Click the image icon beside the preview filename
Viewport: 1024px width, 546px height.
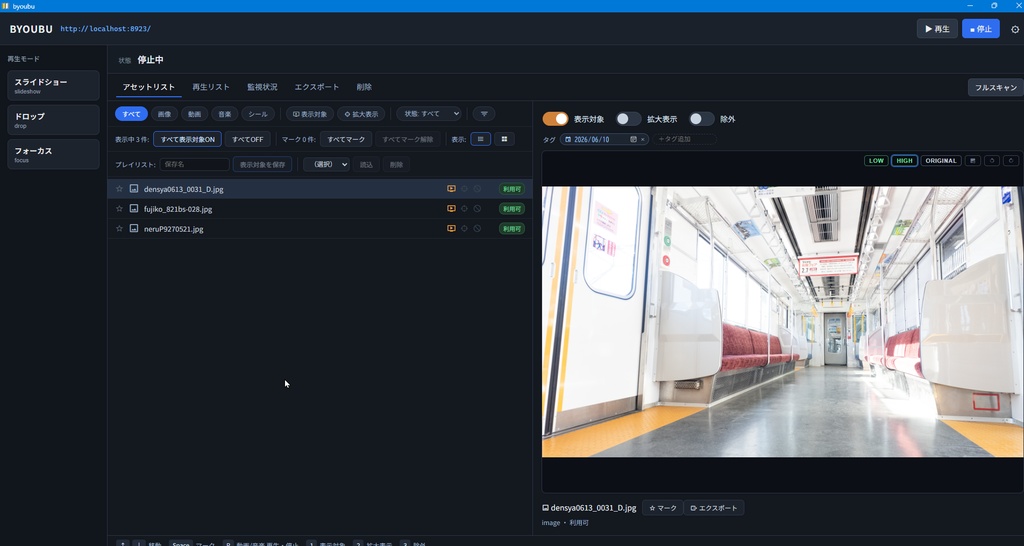(545, 507)
